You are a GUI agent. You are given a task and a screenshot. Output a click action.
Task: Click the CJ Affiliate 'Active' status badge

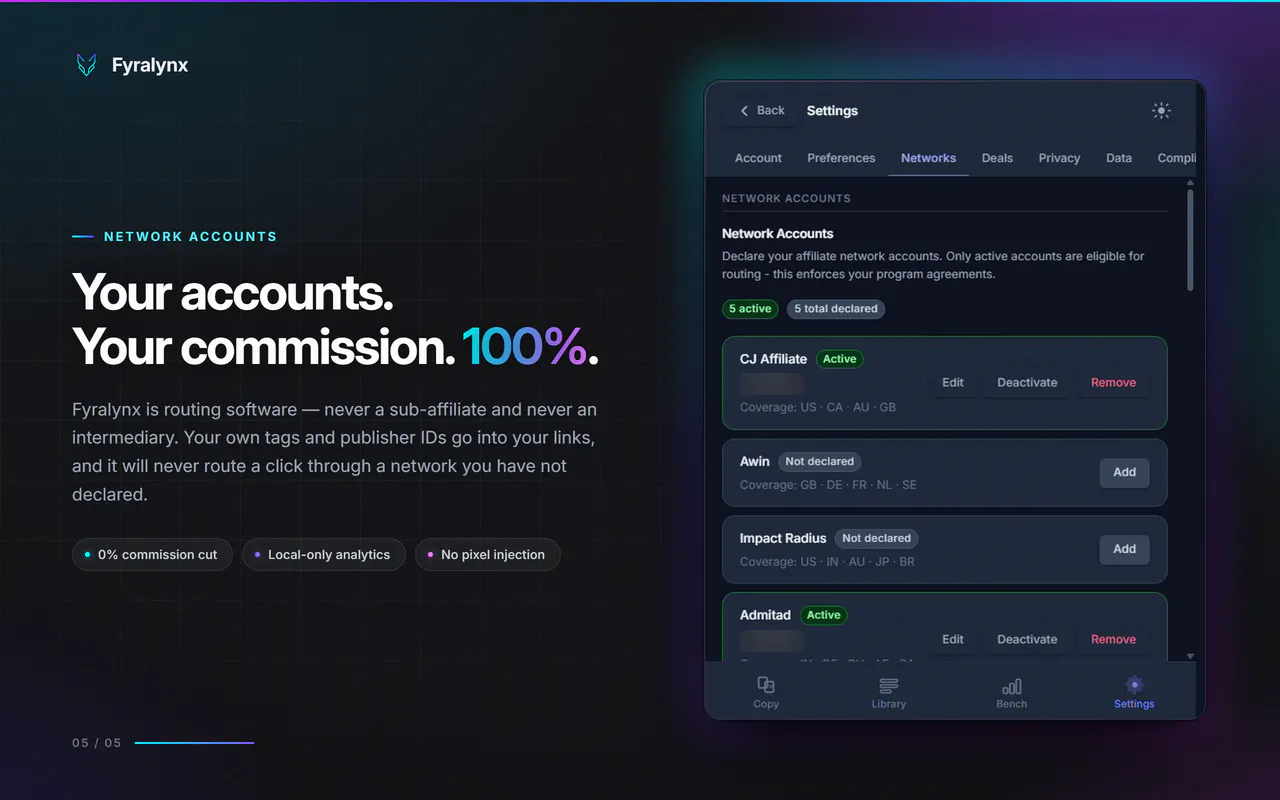tap(840, 359)
